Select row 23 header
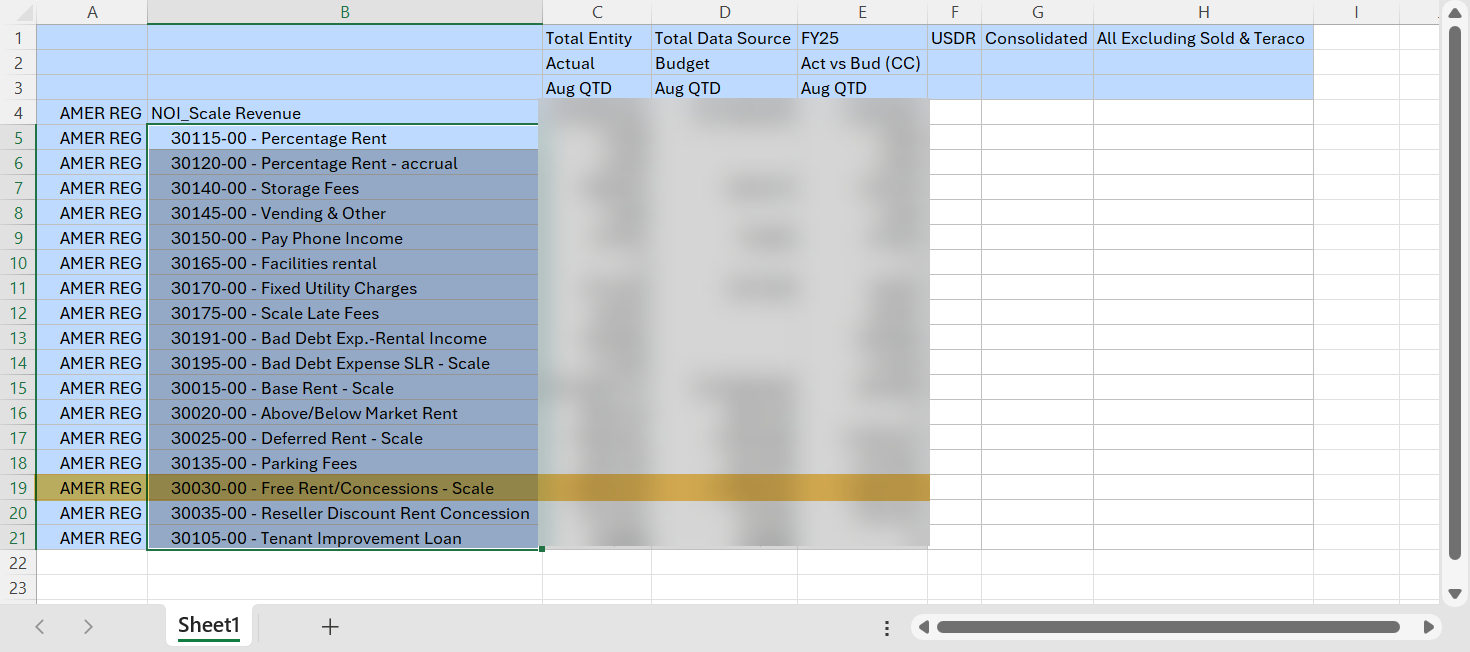The image size is (1470, 652). tap(18, 588)
